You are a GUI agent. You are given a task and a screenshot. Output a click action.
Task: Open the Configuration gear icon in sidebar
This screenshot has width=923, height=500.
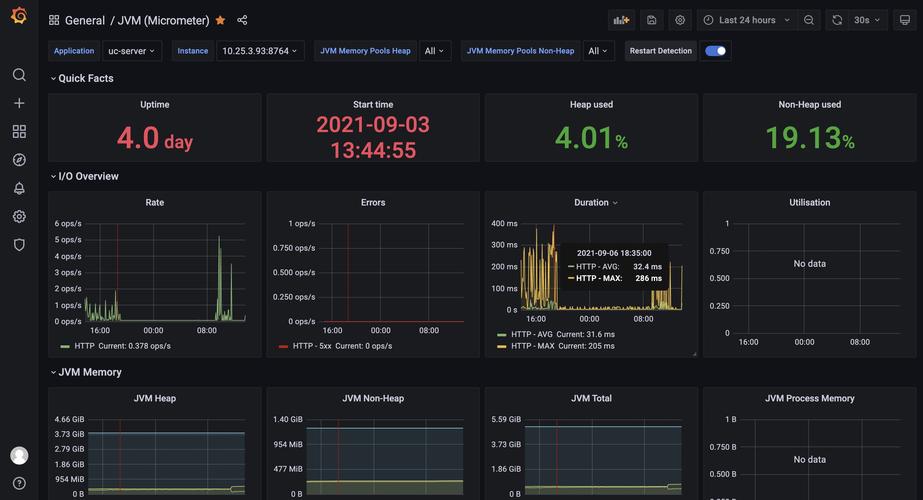[19, 216]
